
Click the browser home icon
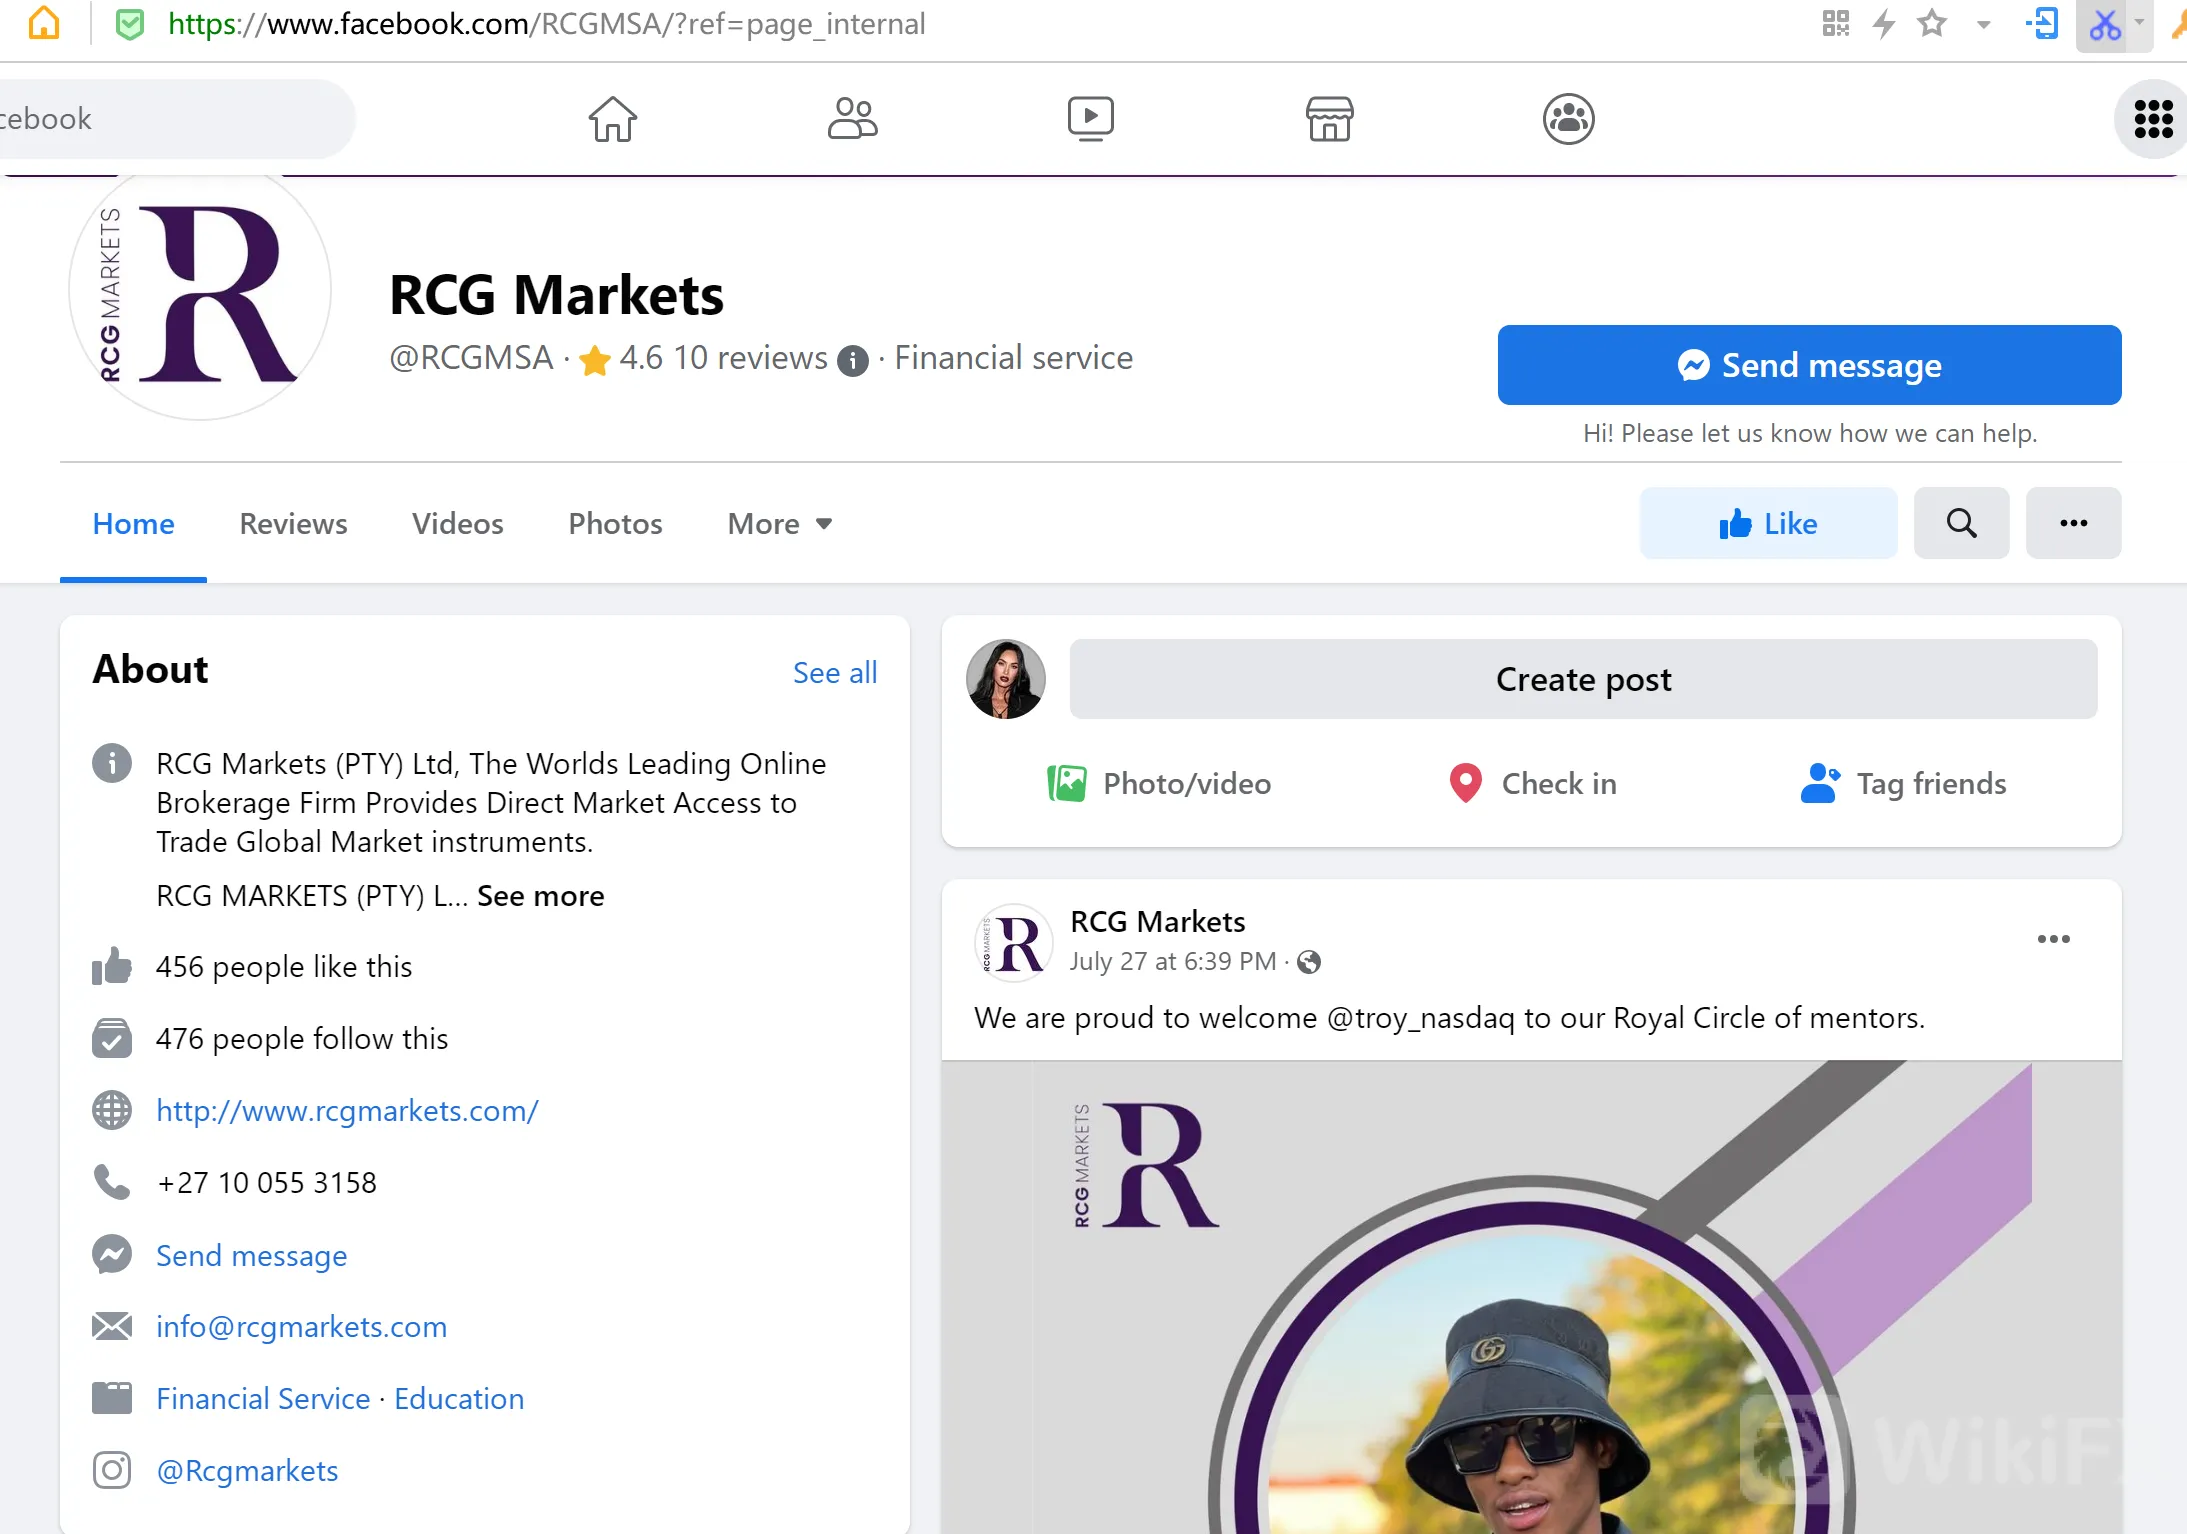coord(44,23)
